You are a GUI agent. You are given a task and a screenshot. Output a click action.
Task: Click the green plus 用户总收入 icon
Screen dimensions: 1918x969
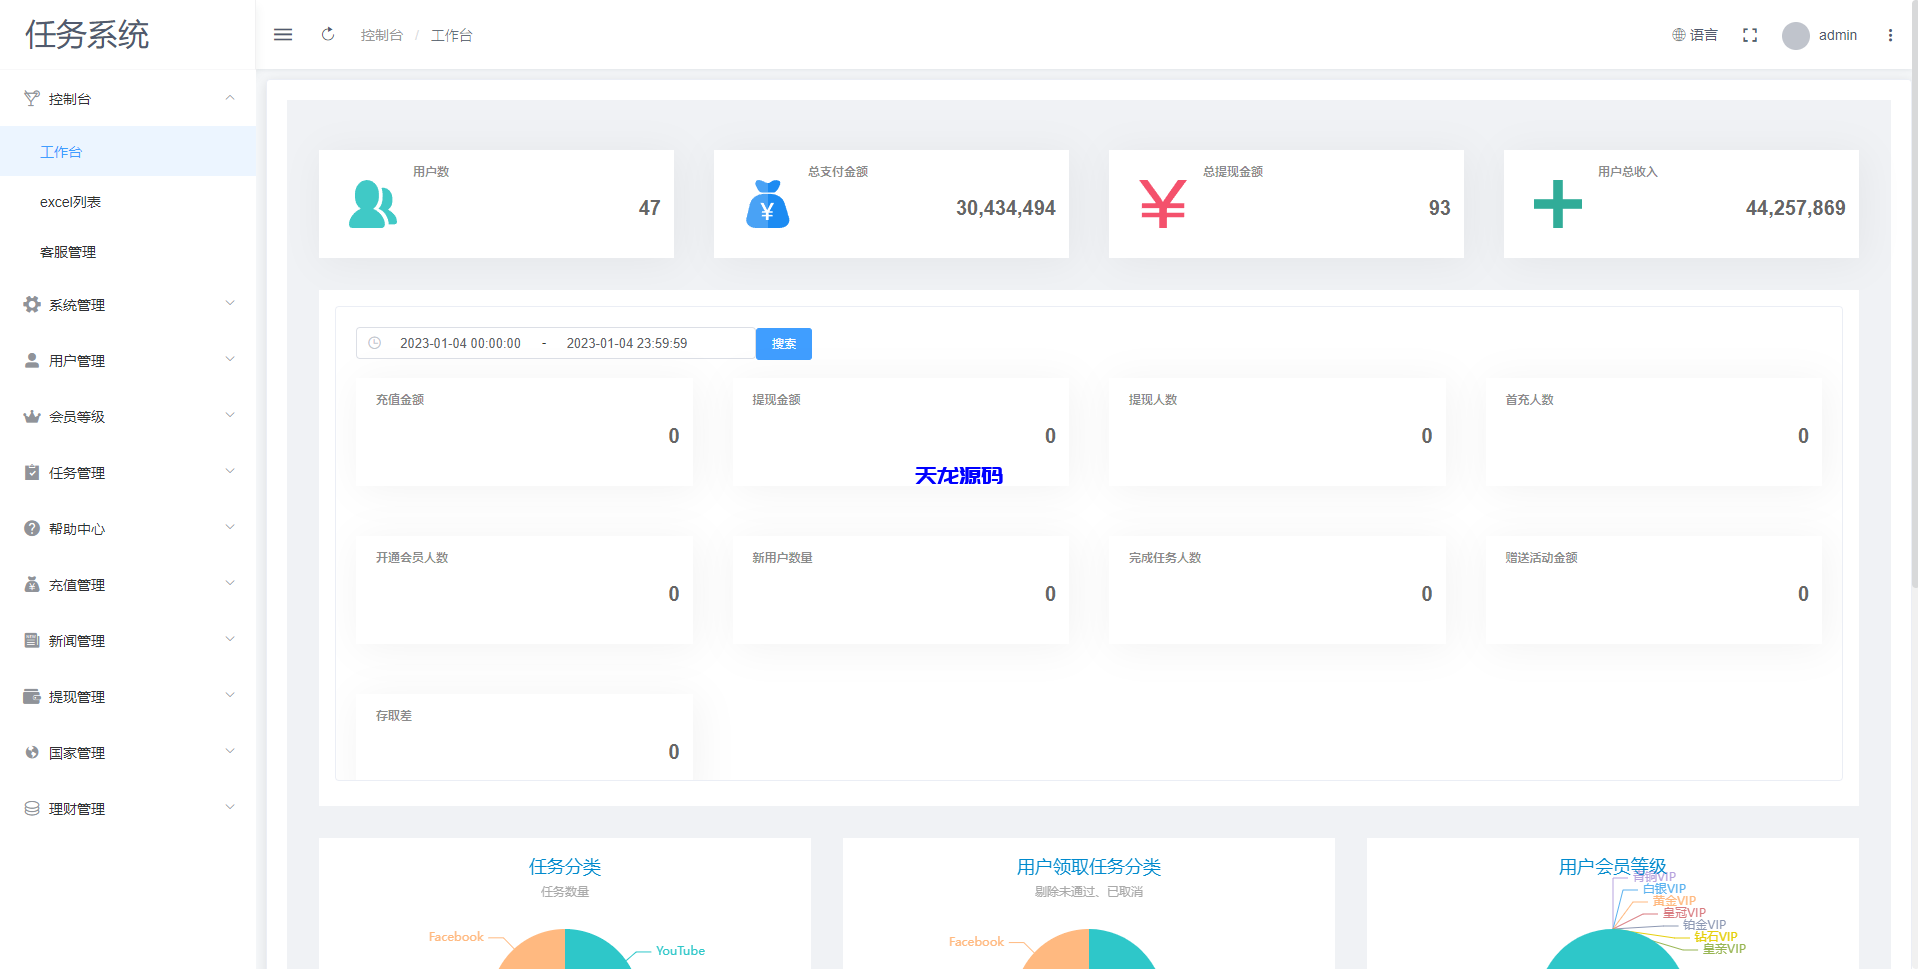click(1558, 204)
